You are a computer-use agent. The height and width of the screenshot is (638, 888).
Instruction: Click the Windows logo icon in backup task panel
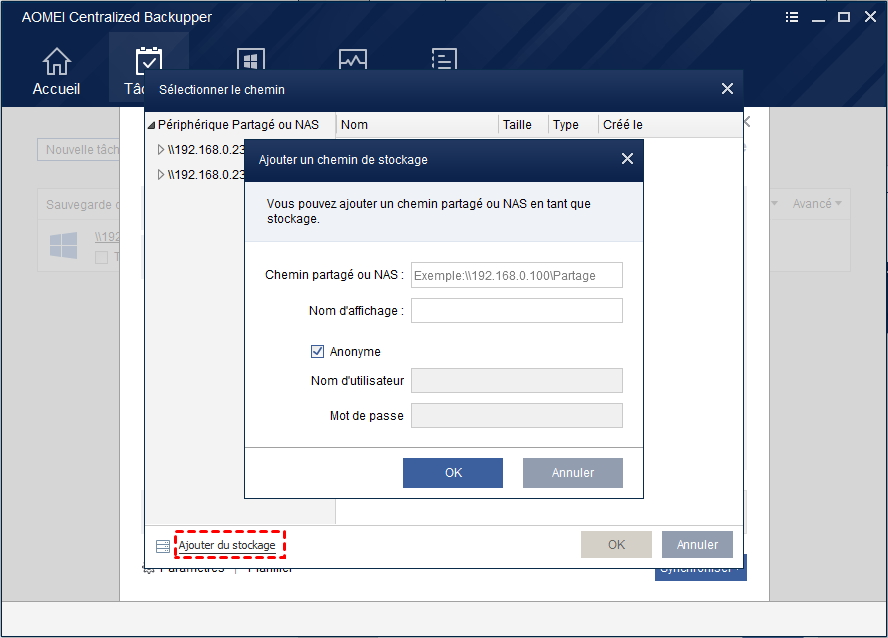coord(63,245)
